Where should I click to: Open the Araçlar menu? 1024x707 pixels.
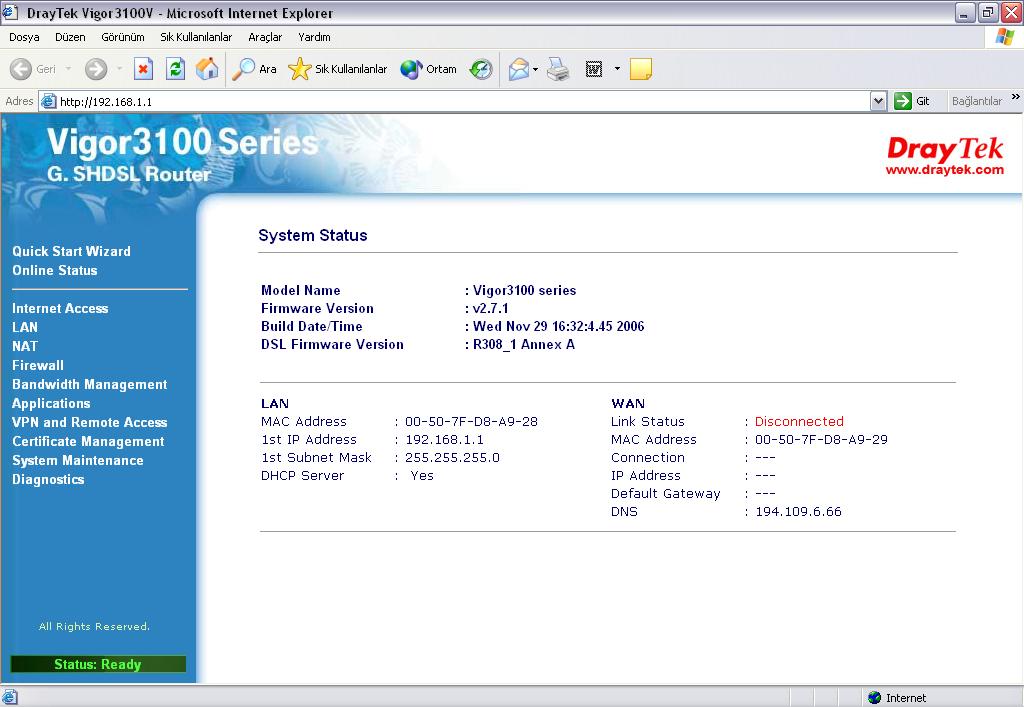pos(265,37)
